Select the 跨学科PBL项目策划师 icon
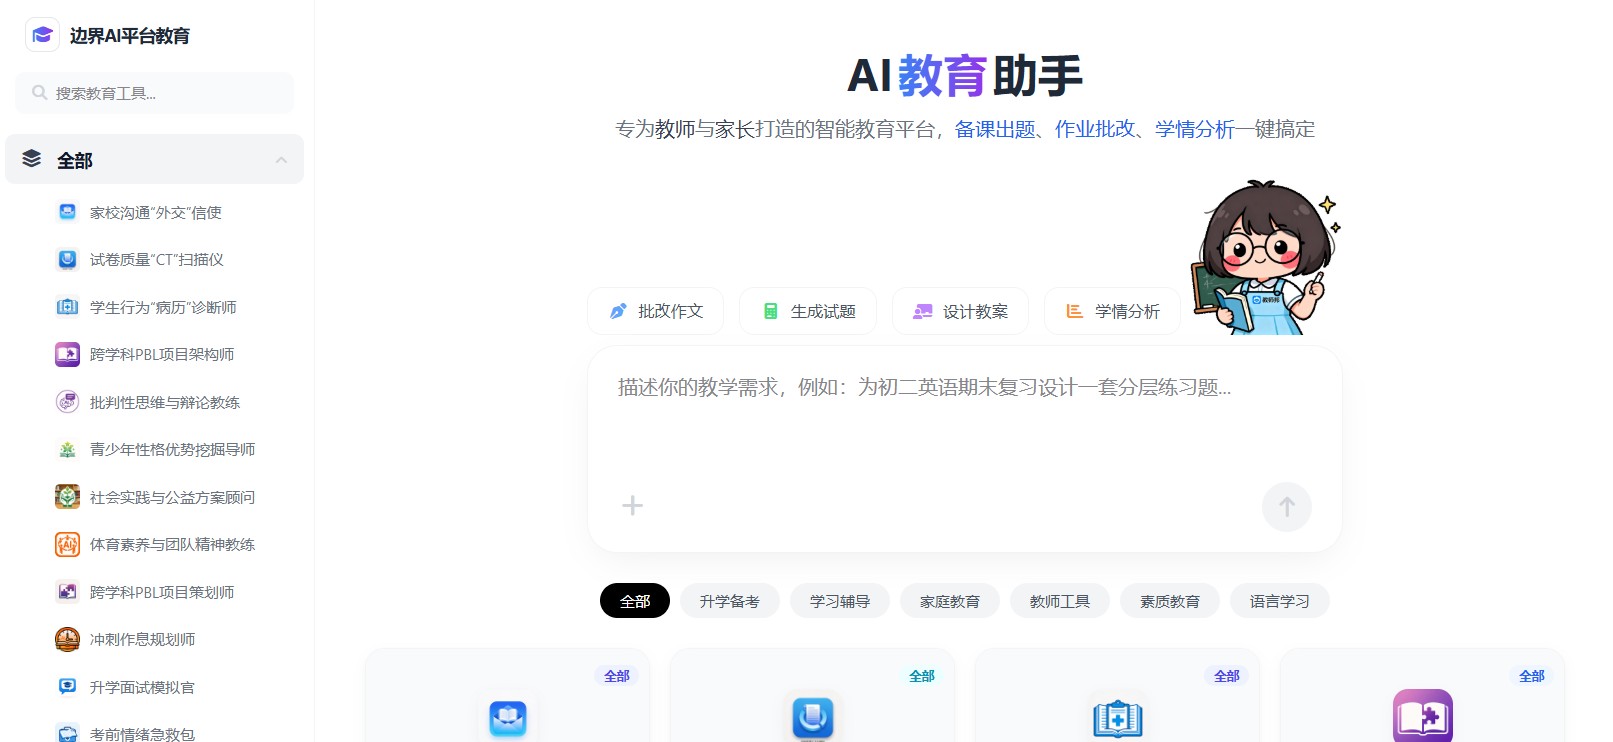 pos(67,592)
